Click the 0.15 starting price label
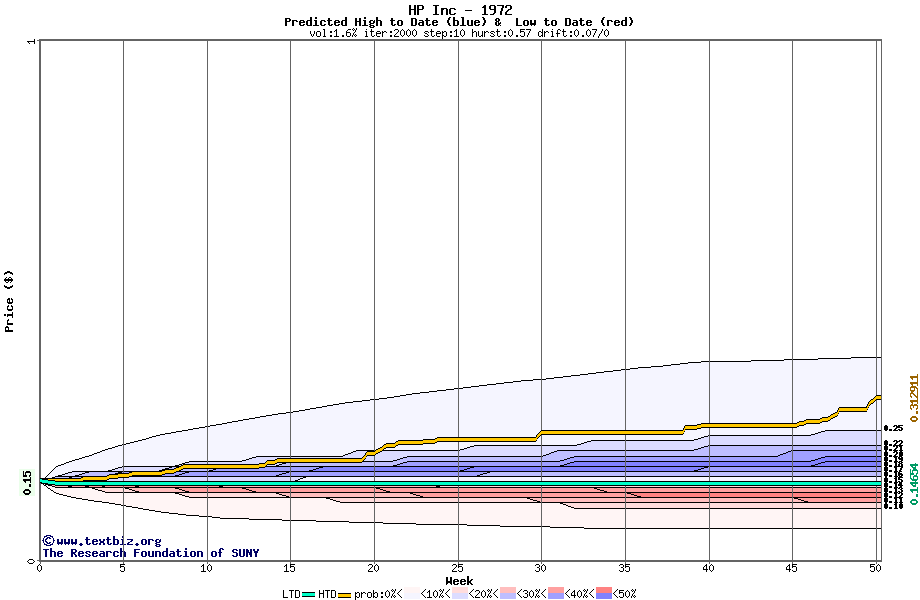Viewport: 920px width, 600px height. coord(27,483)
